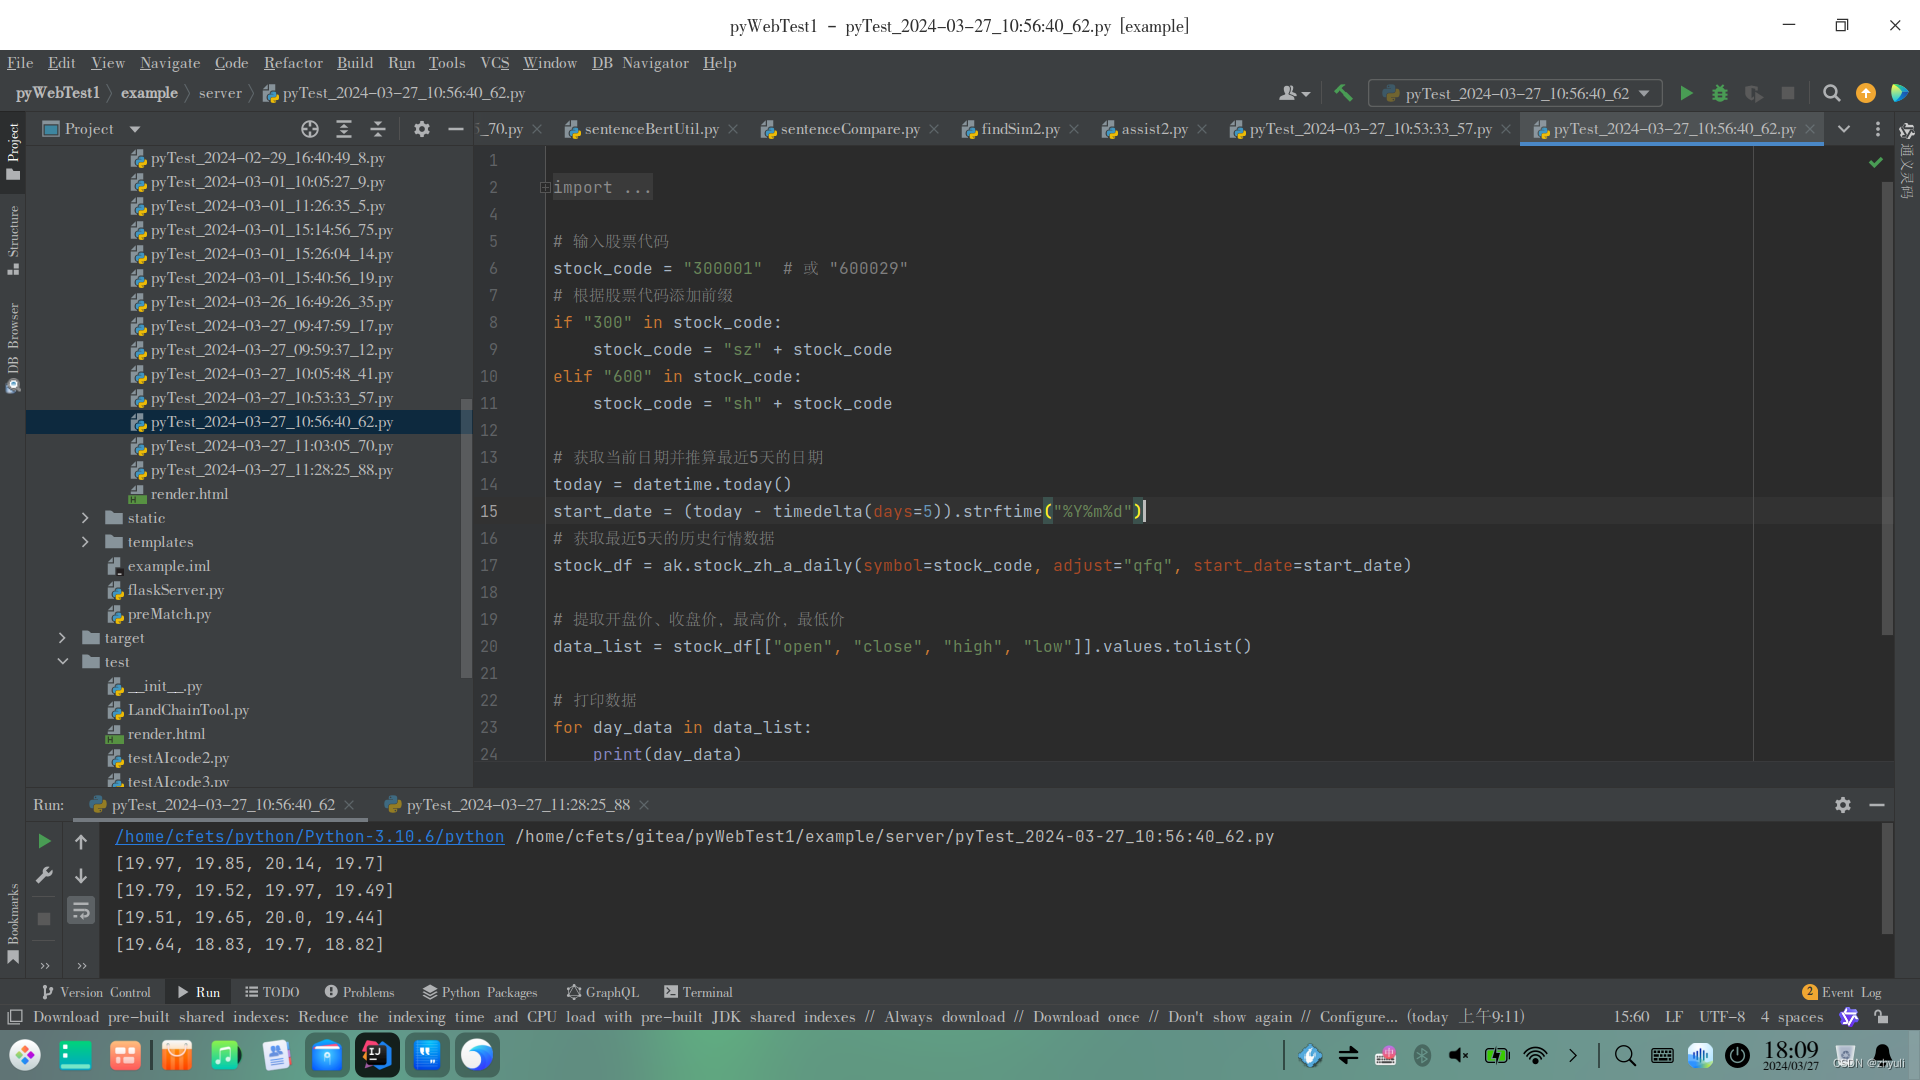
Task: Toggle the import code folding marker
Action: 545,188
